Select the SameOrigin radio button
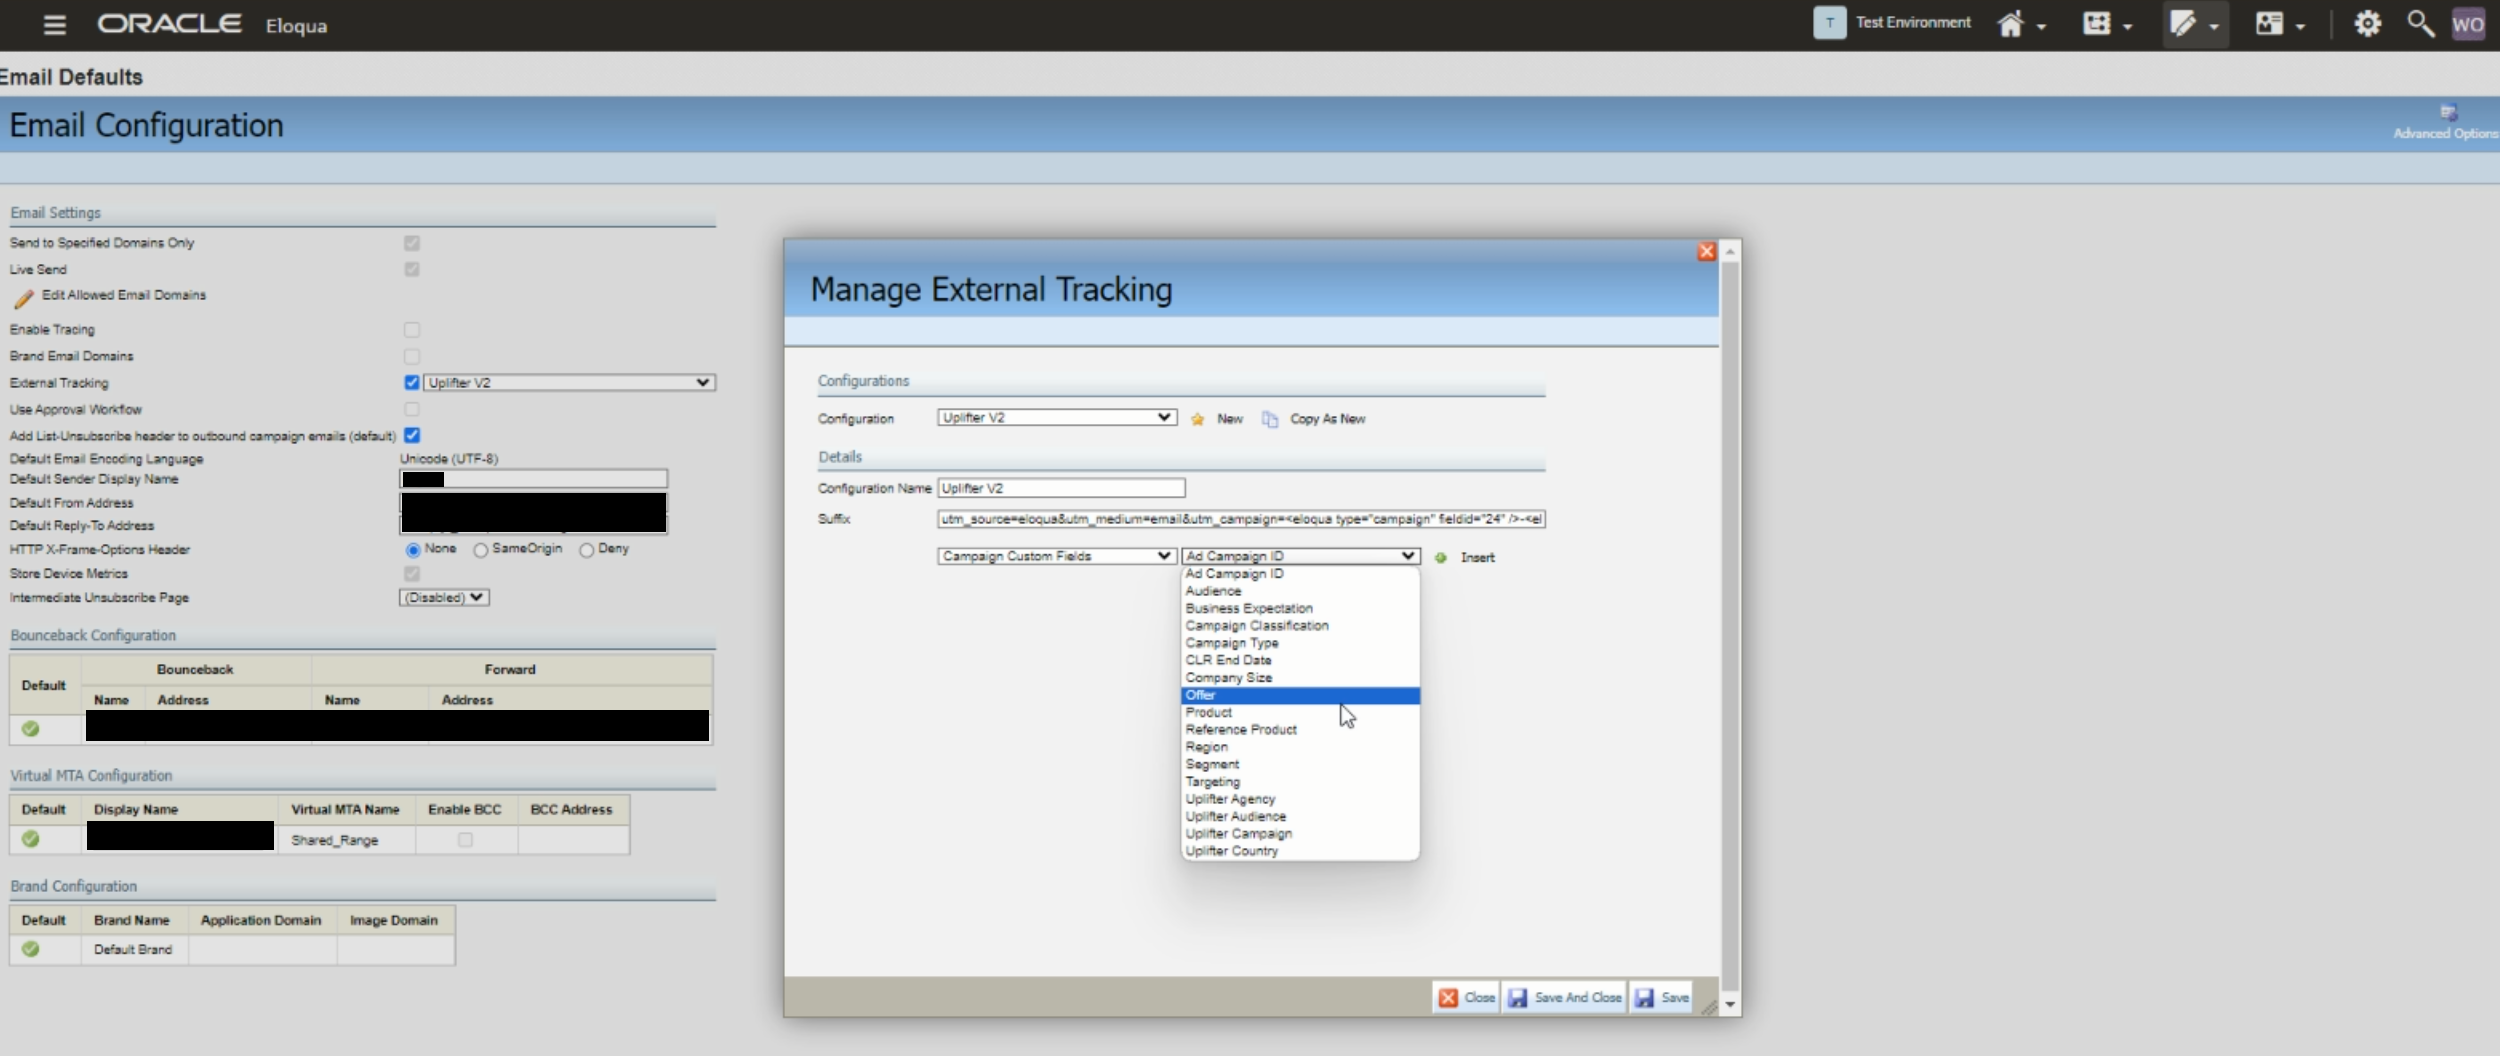 click(480, 549)
